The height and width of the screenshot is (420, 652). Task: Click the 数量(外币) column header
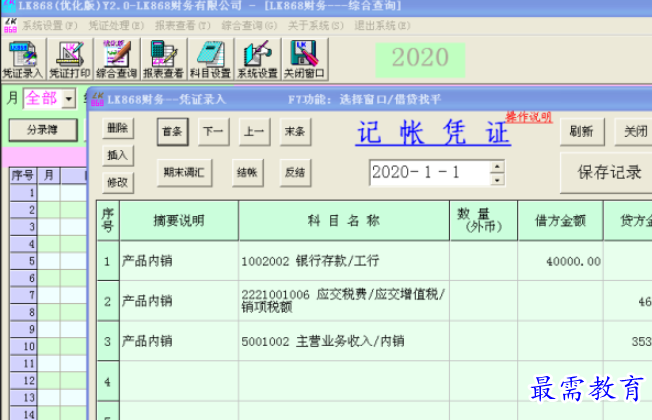(484, 221)
